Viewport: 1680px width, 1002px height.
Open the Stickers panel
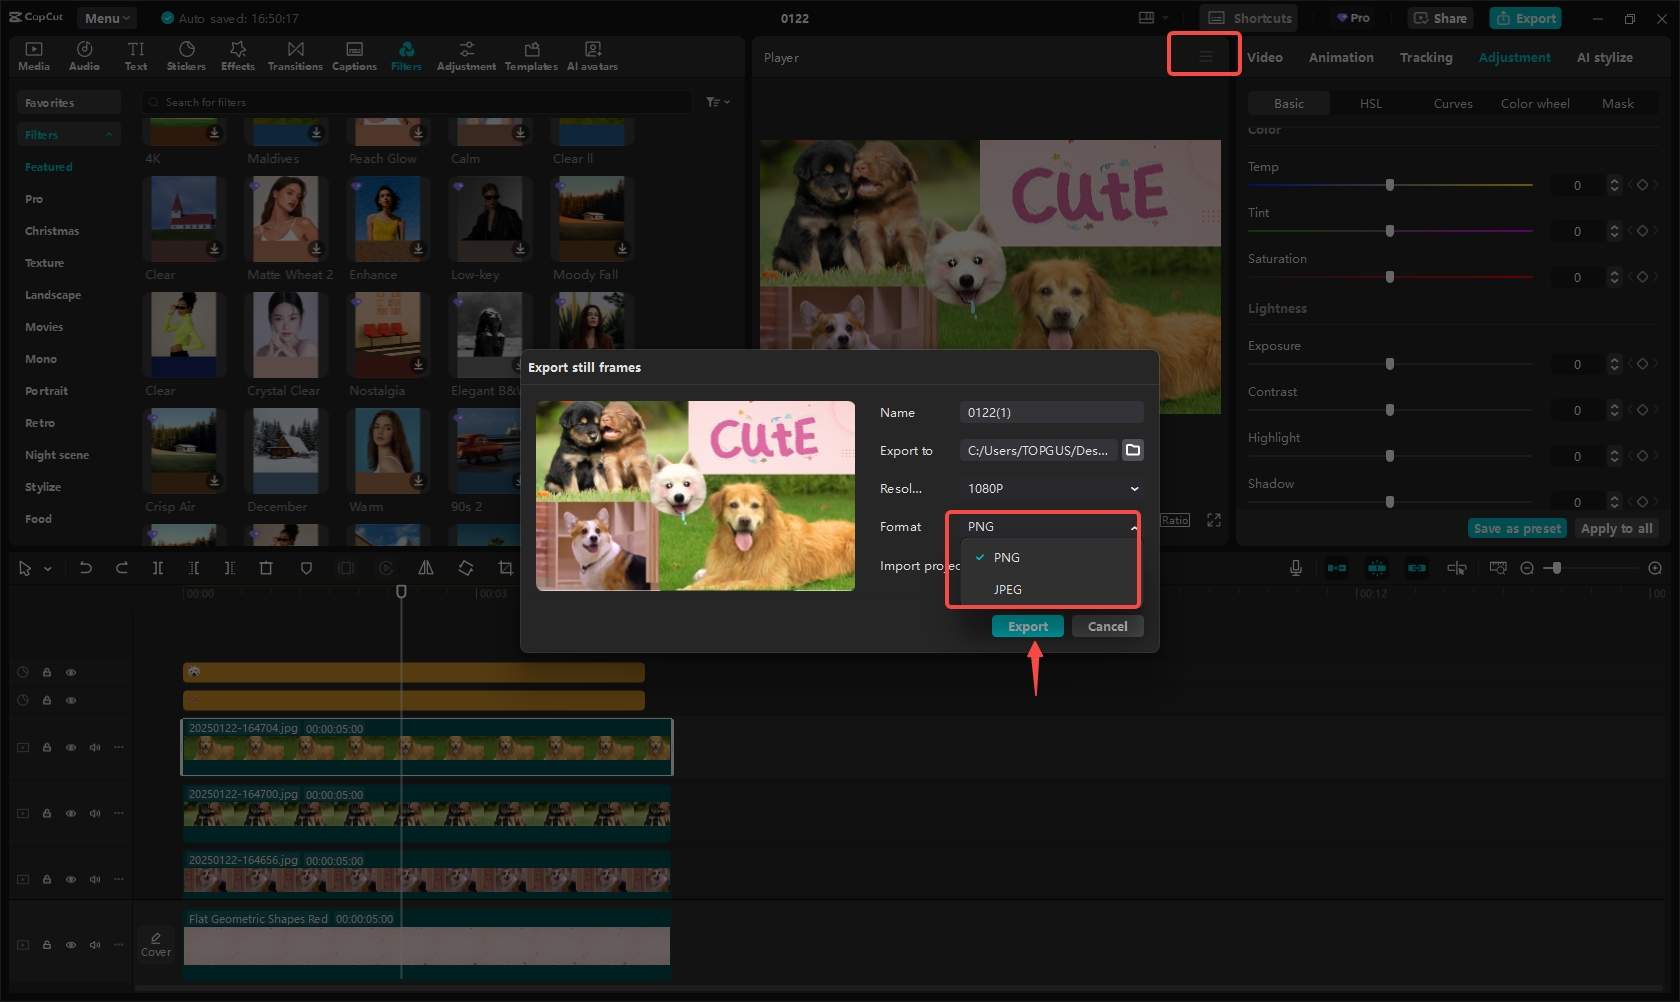point(186,56)
